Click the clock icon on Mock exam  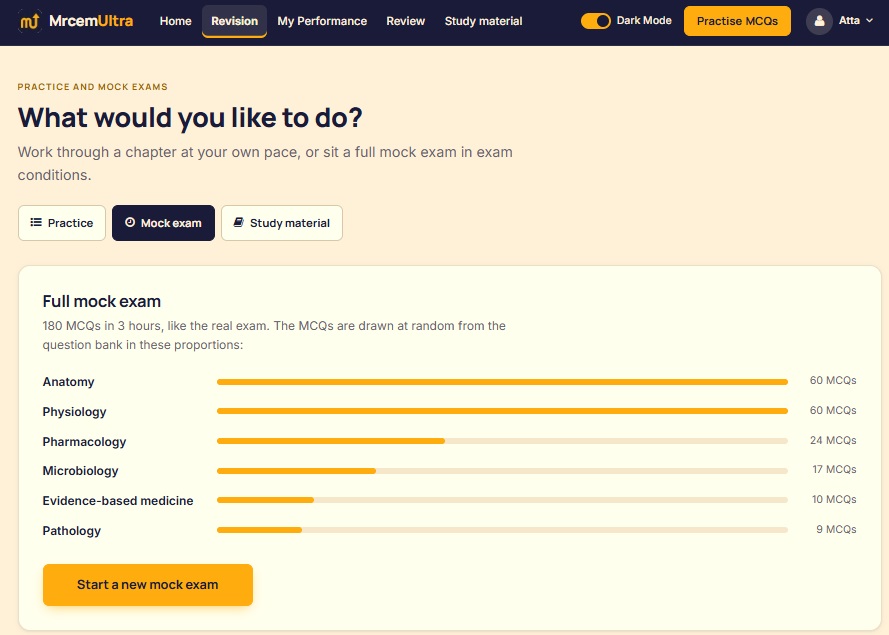pyautogui.click(x=130, y=222)
